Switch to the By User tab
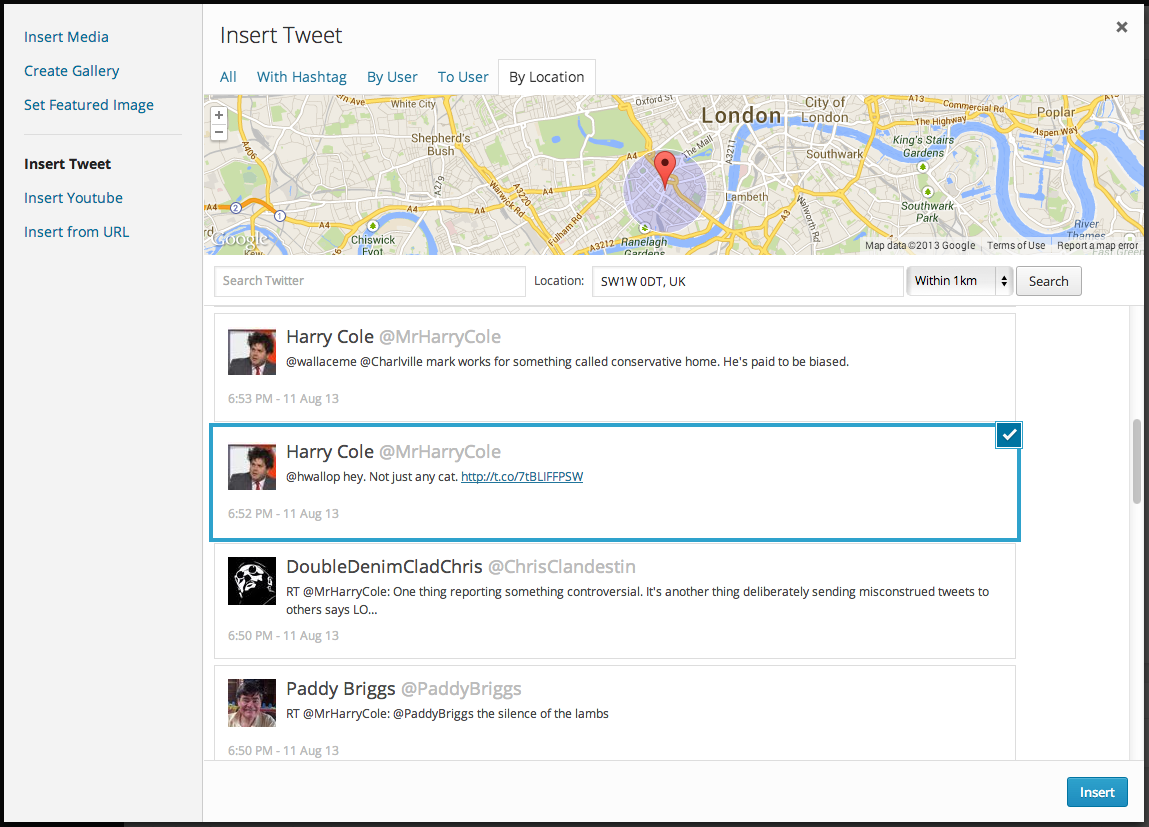 (392, 77)
